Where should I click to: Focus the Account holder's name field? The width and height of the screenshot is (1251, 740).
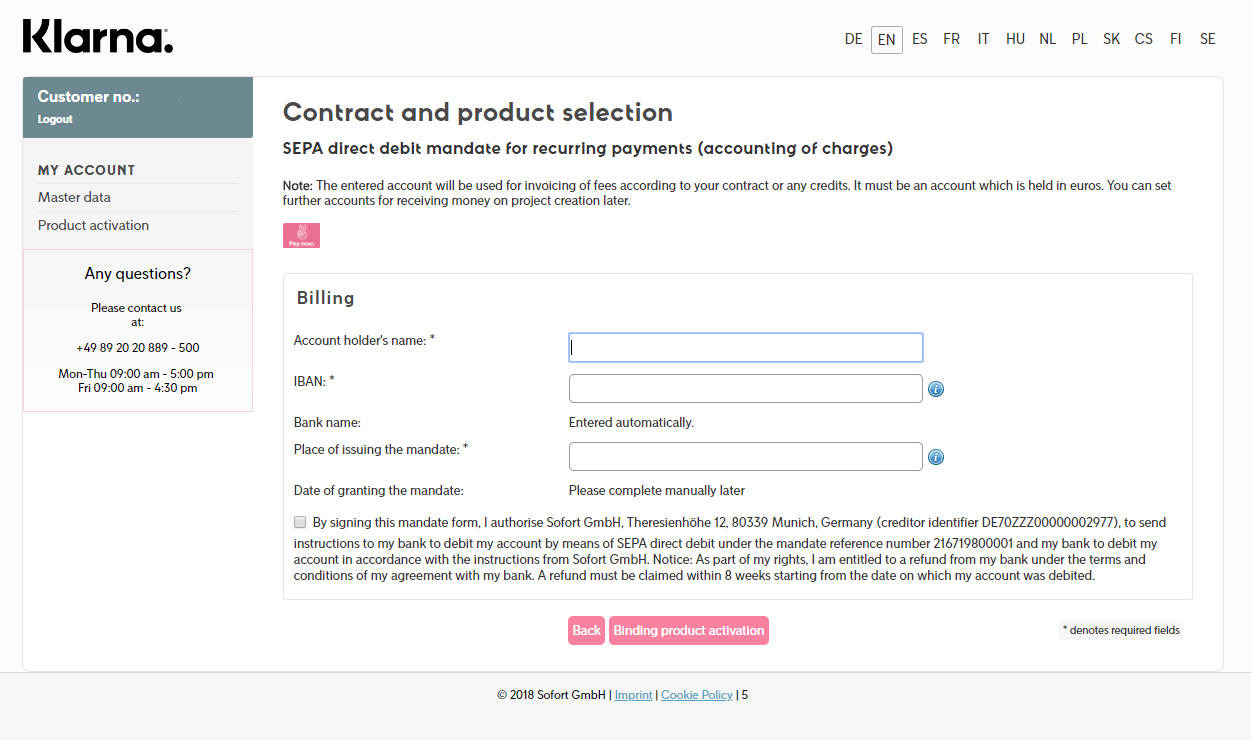[745, 347]
